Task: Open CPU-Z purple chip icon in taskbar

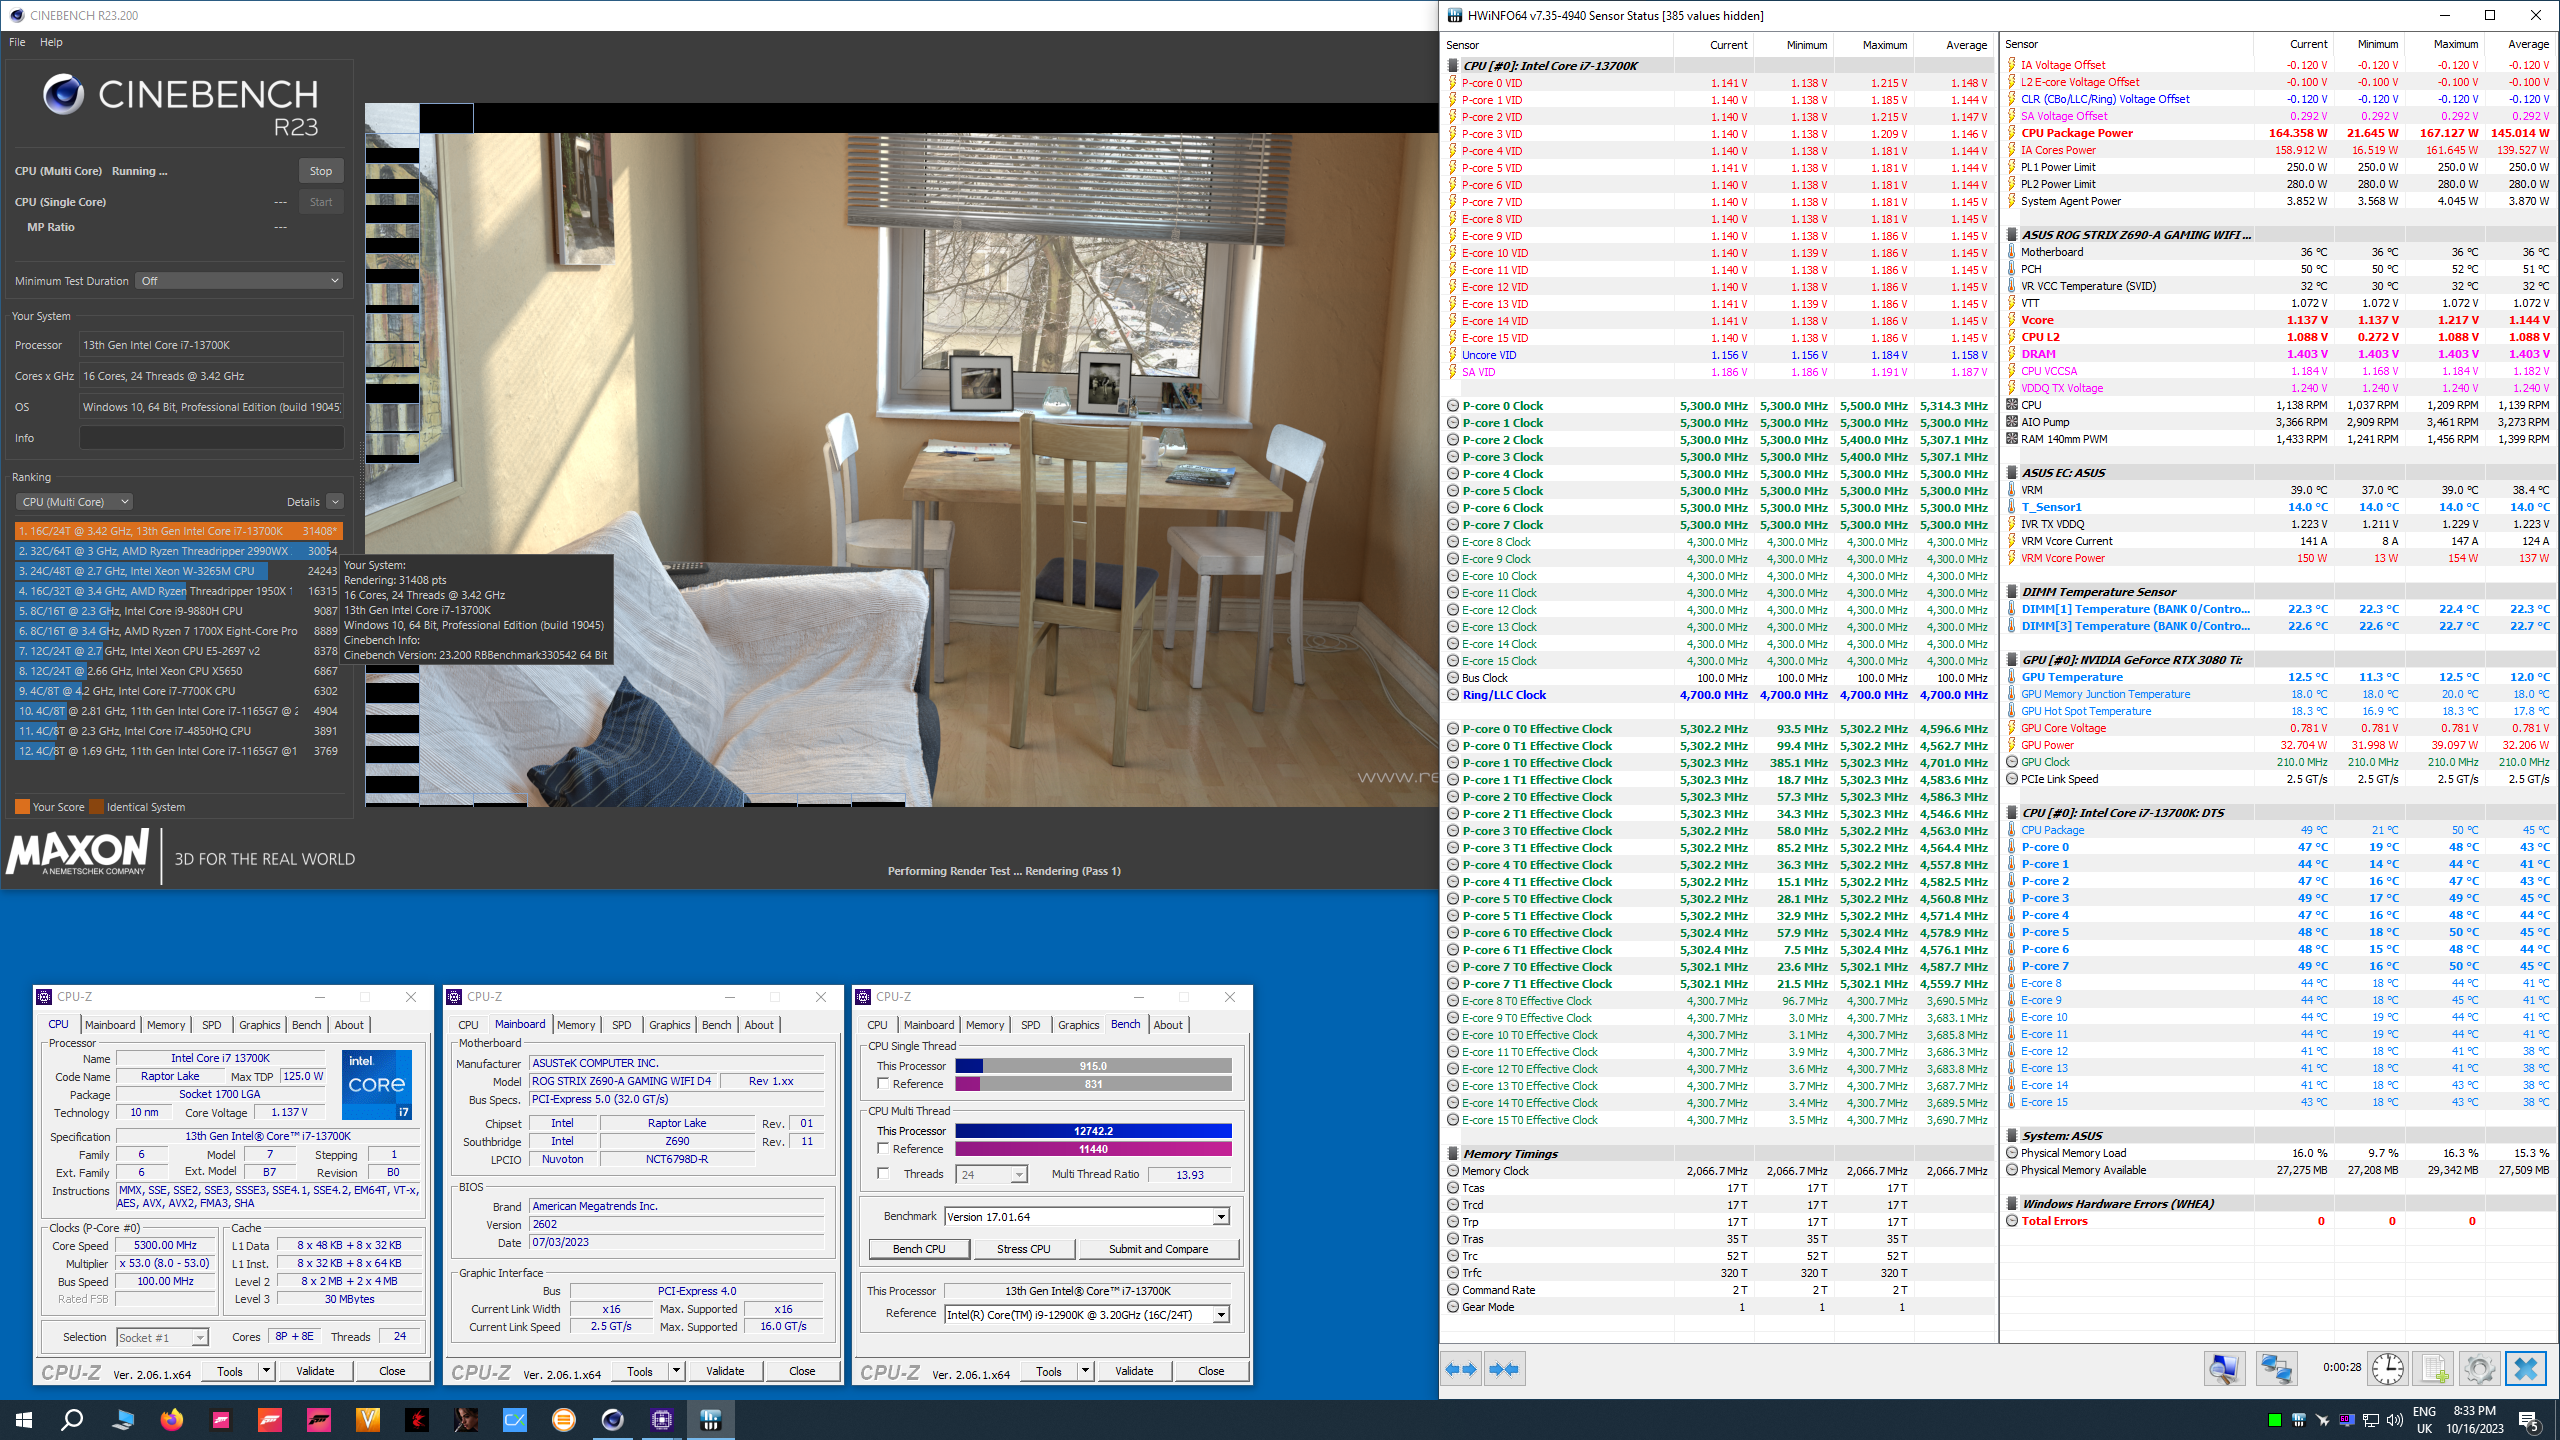Action: 661,1419
